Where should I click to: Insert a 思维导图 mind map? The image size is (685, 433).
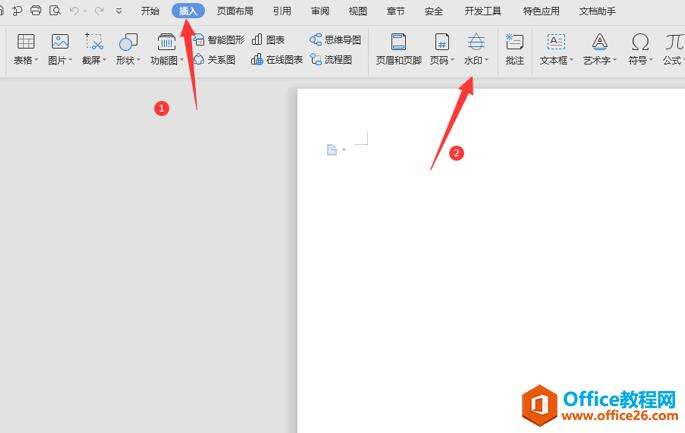tap(336, 40)
